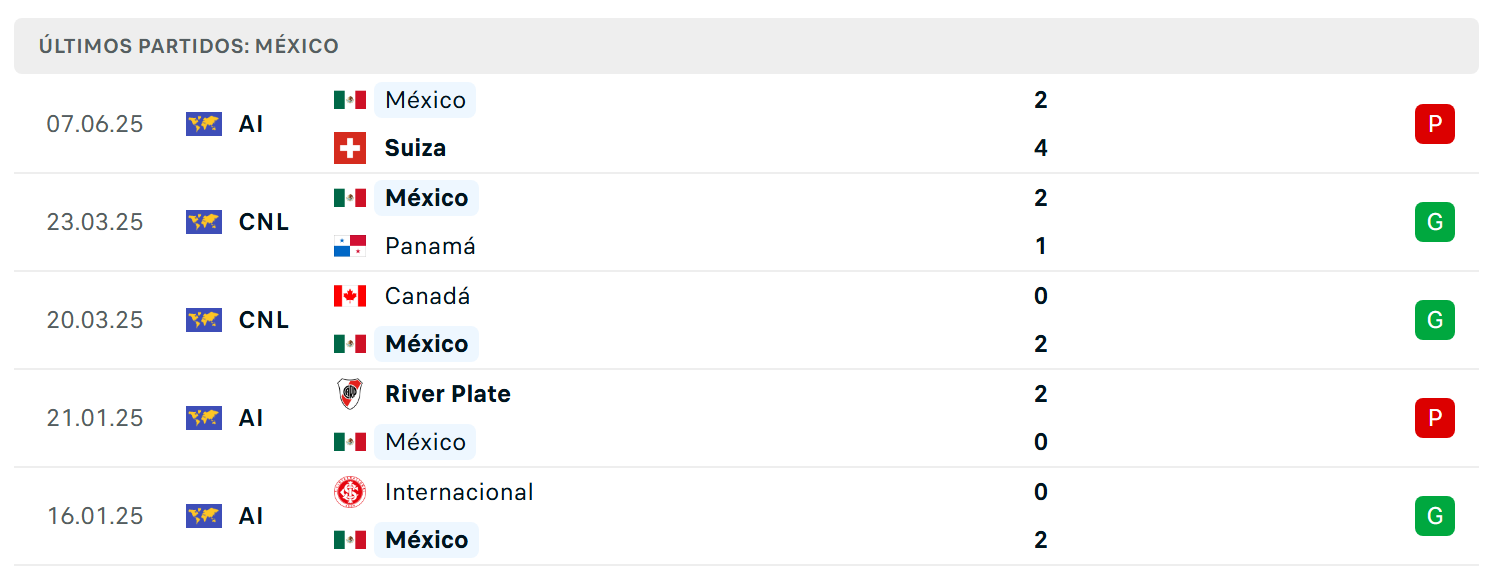Click the red P badge for the Suiza match
This screenshot has height=587, width=1495.
(x=1435, y=124)
